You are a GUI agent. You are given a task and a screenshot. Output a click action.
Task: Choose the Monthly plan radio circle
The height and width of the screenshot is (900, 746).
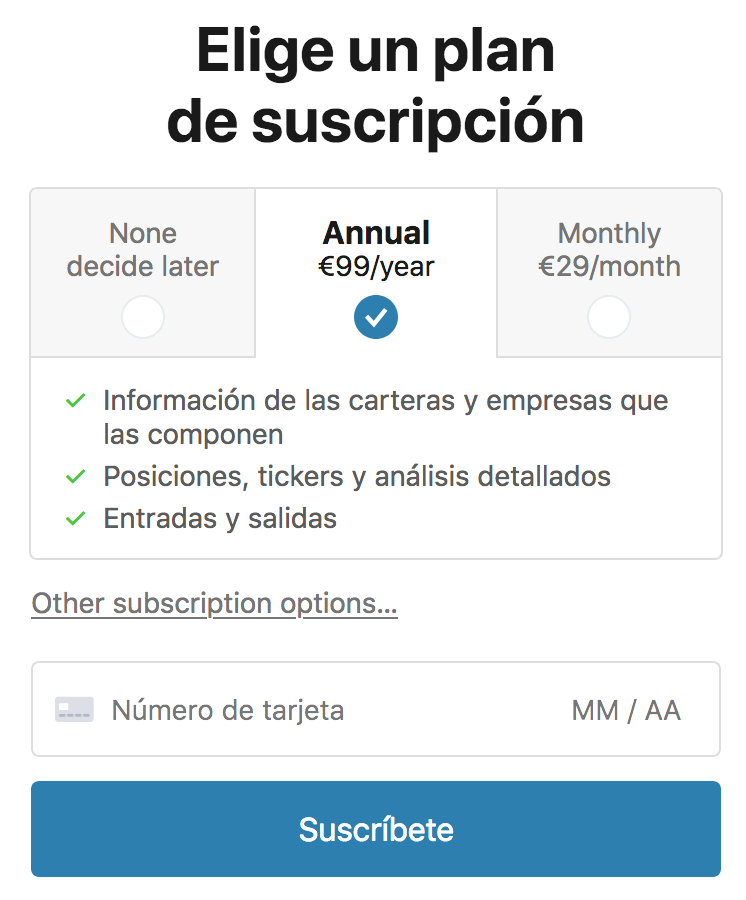point(609,318)
